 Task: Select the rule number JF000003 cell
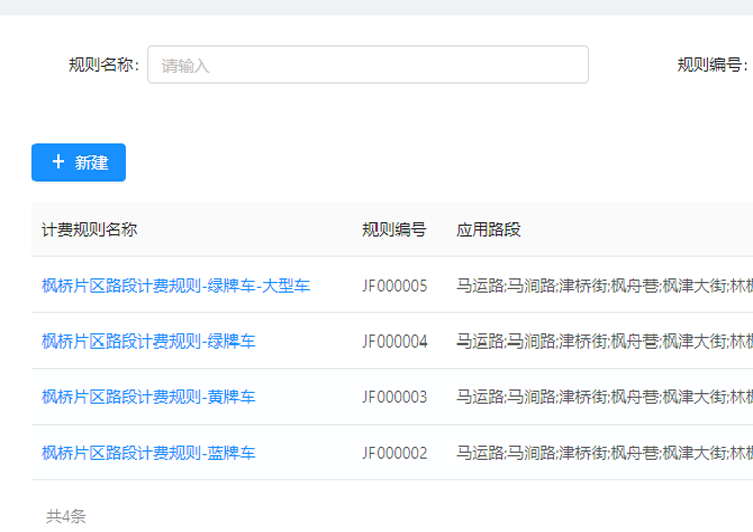pos(395,397)
